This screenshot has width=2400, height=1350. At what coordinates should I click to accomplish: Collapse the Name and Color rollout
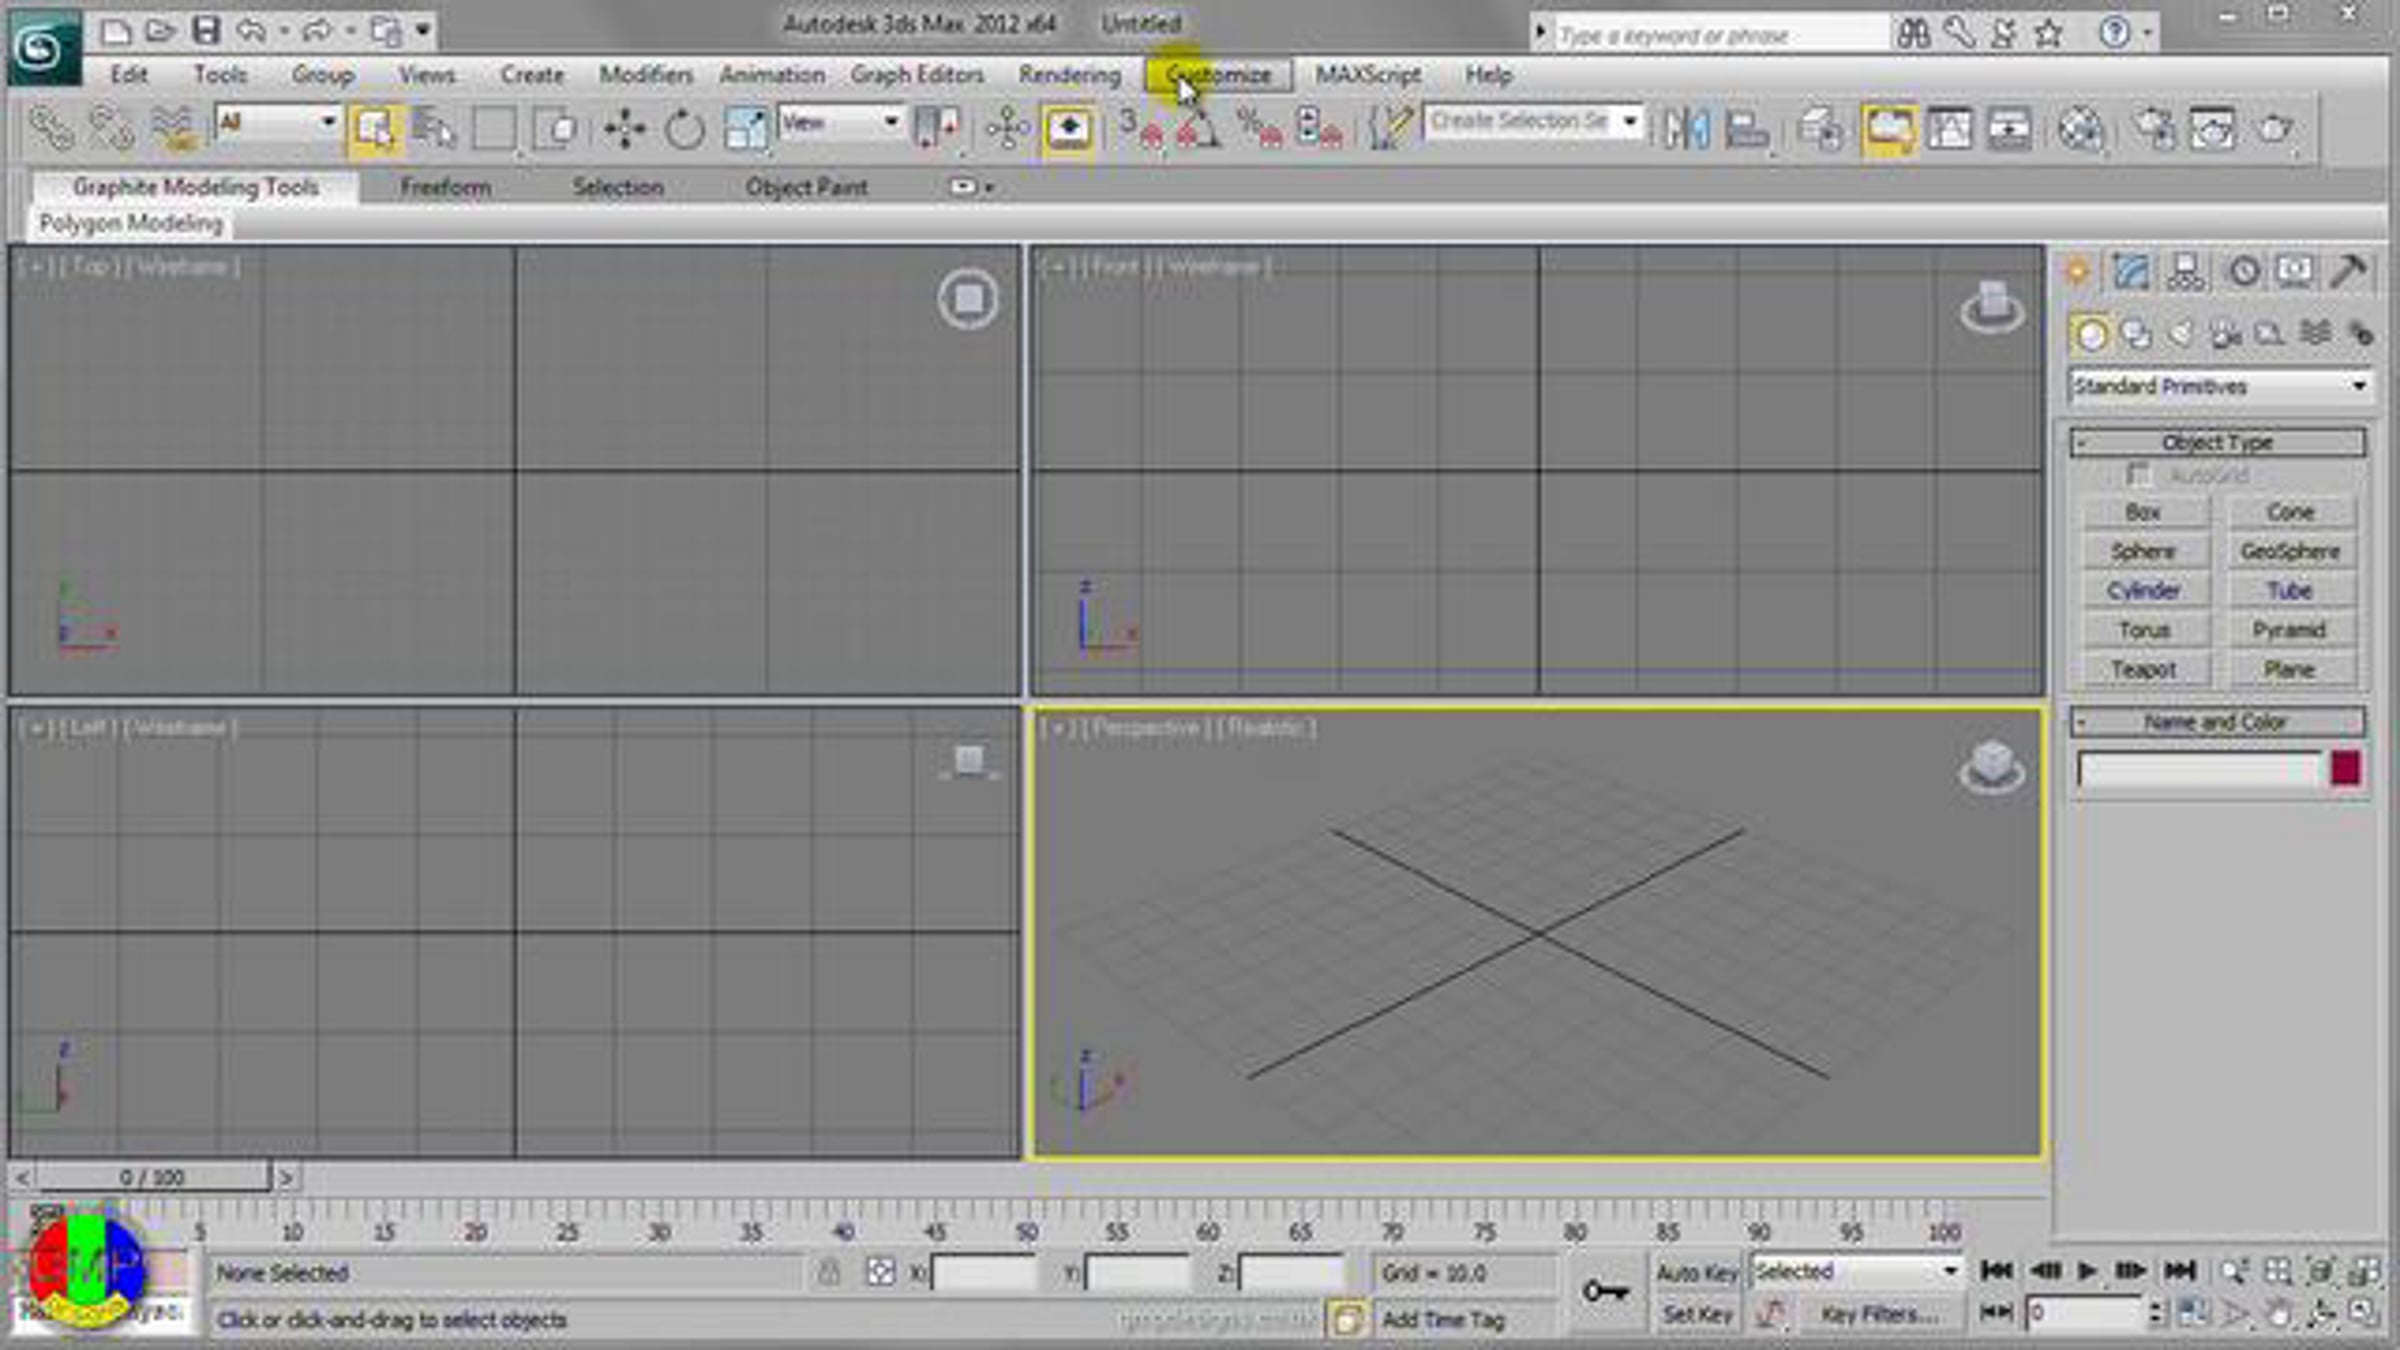[2218, 722]
